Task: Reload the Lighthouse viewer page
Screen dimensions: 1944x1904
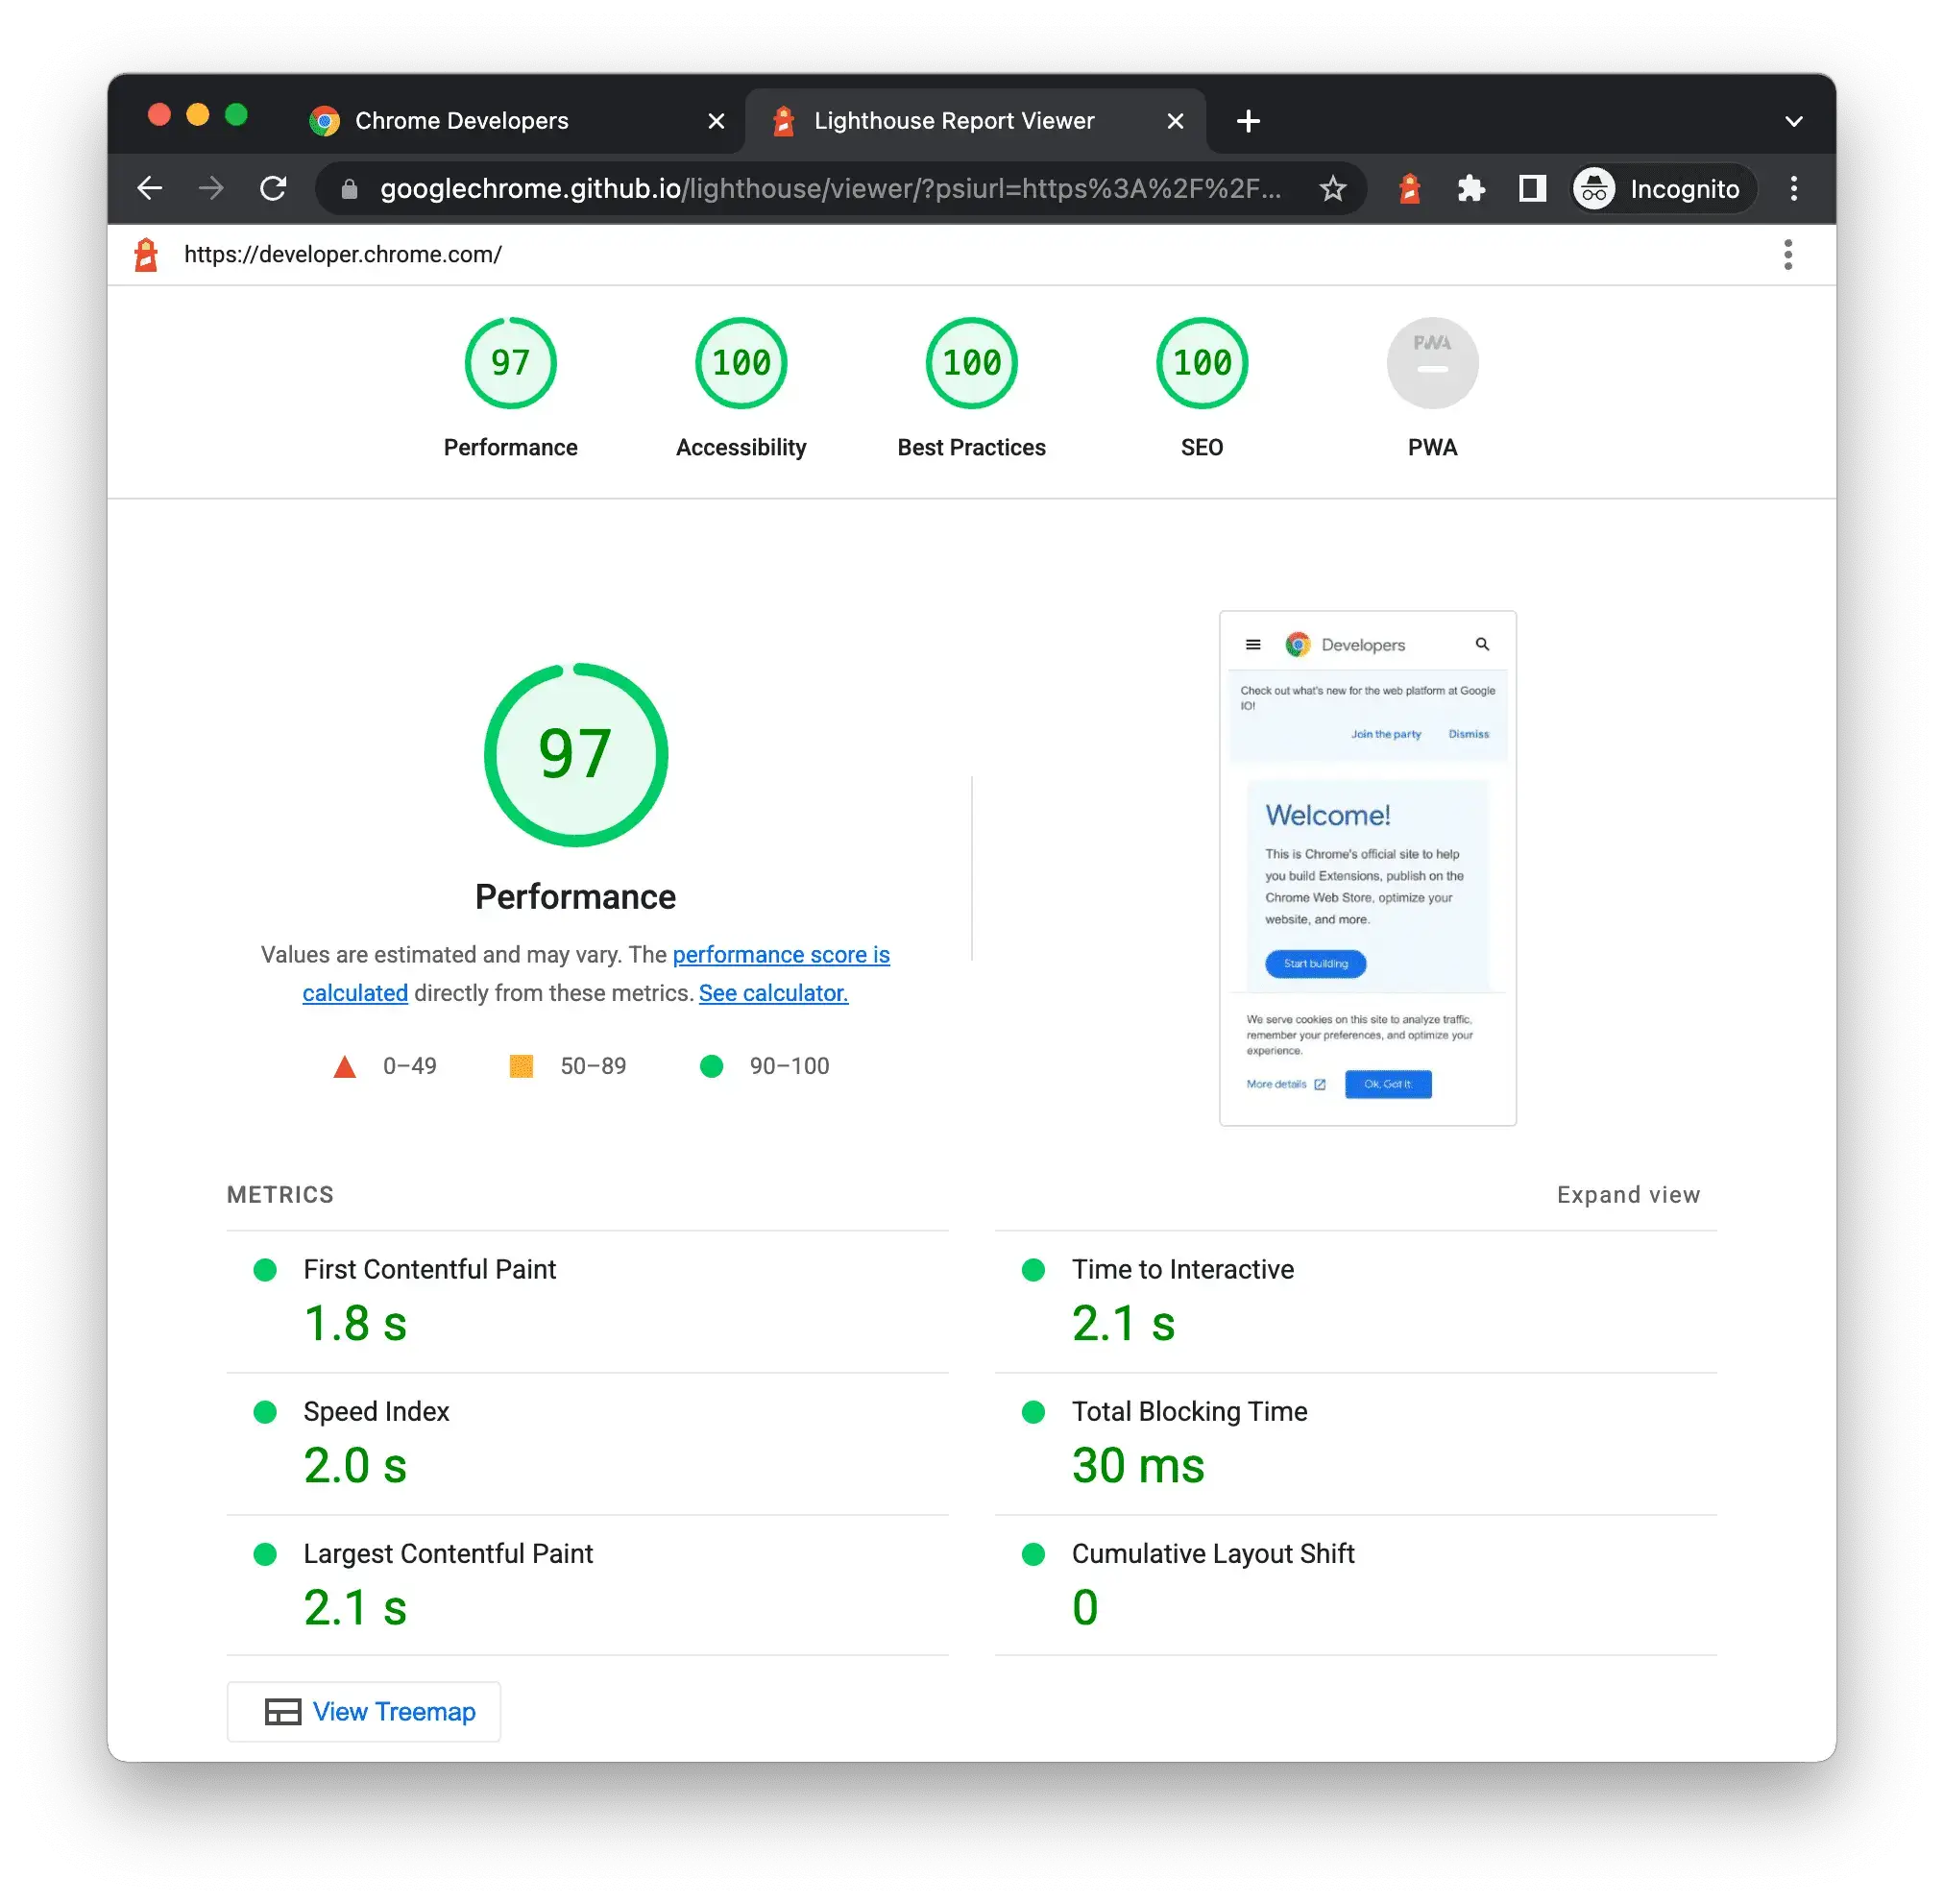Action: (273, 188)
